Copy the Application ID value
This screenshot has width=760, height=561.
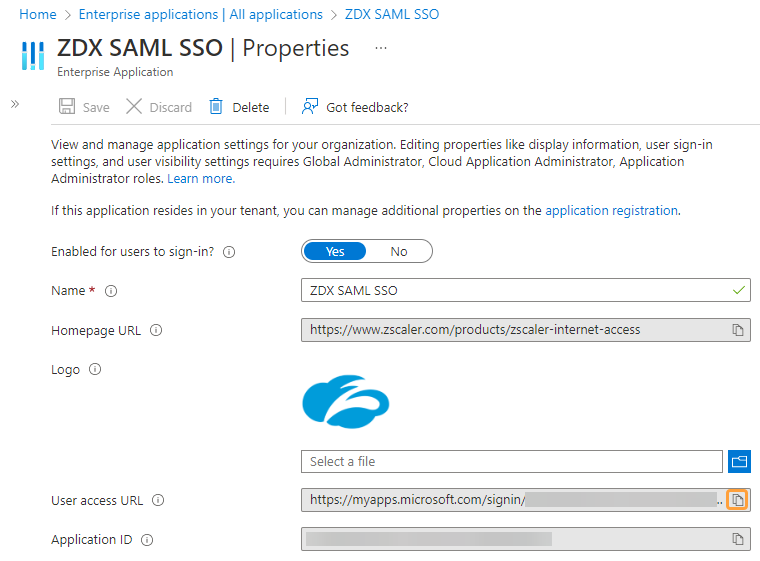[x=737, y=539]
